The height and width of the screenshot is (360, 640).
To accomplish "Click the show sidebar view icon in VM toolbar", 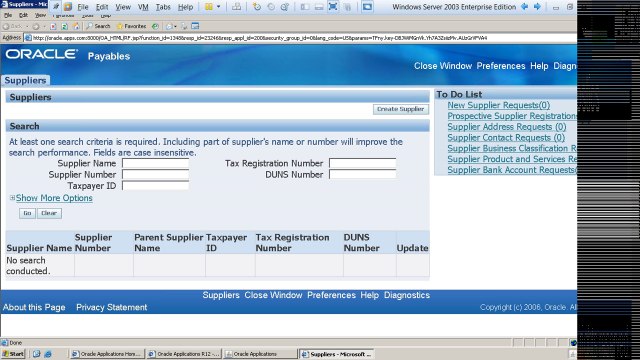I will (x=305, y=7).
